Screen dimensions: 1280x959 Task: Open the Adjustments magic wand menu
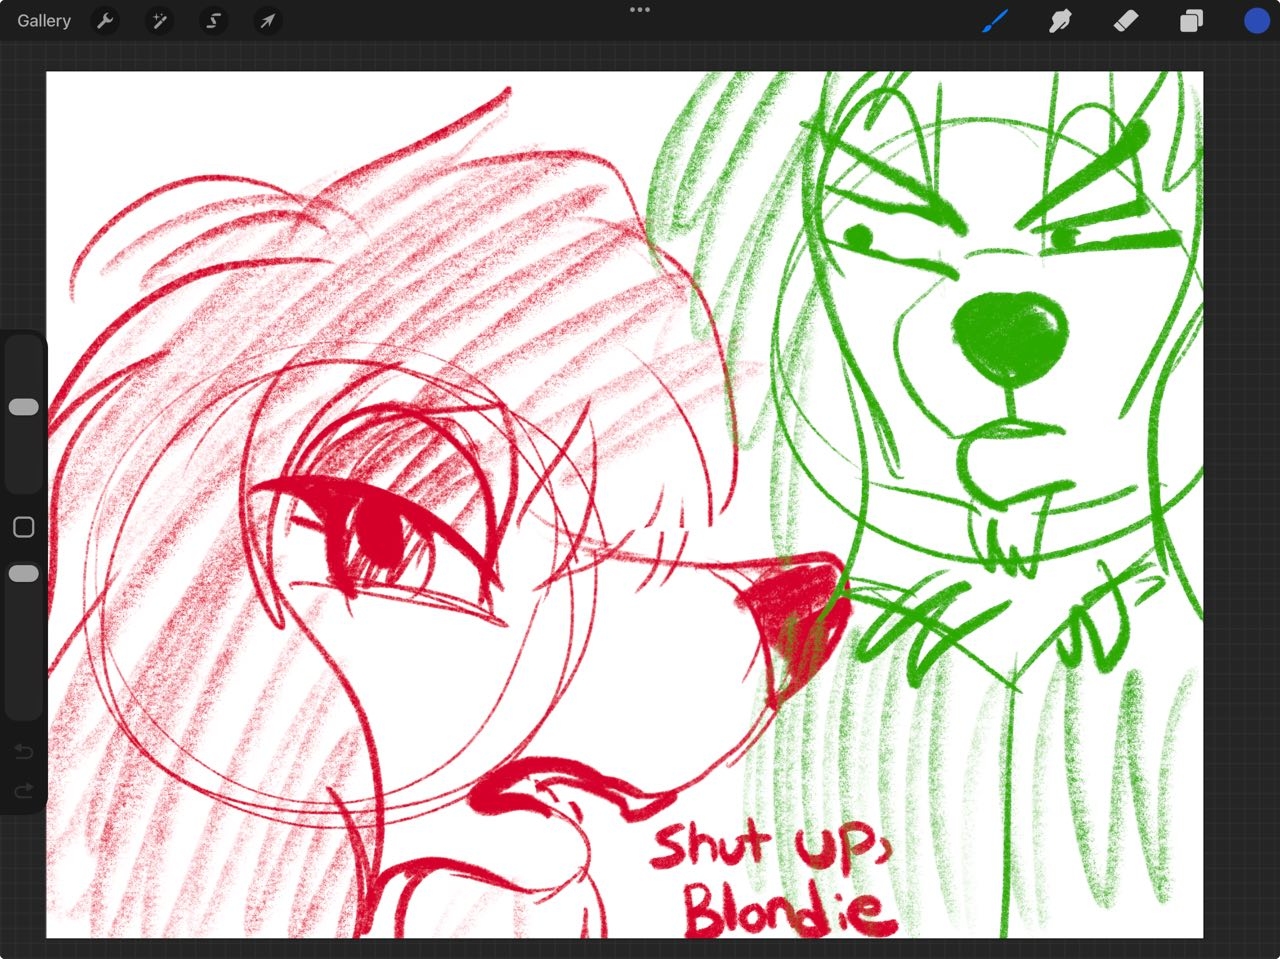click(x=159, y=21)
